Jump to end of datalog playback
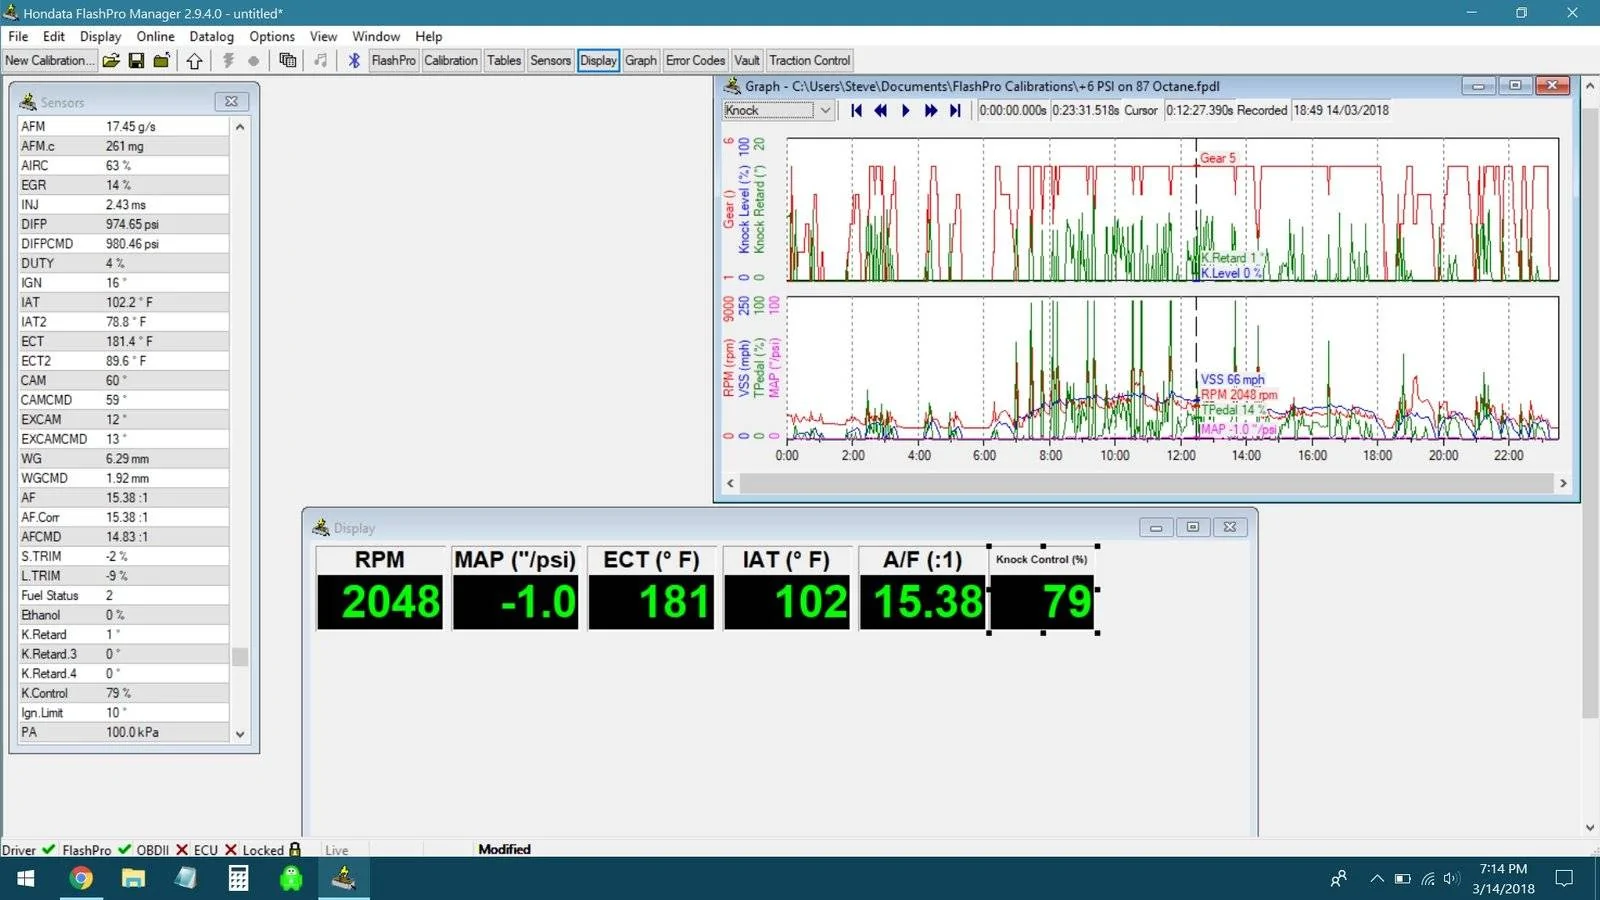The height and width of the screenshot is (900, 1600). tap(955, 111)
